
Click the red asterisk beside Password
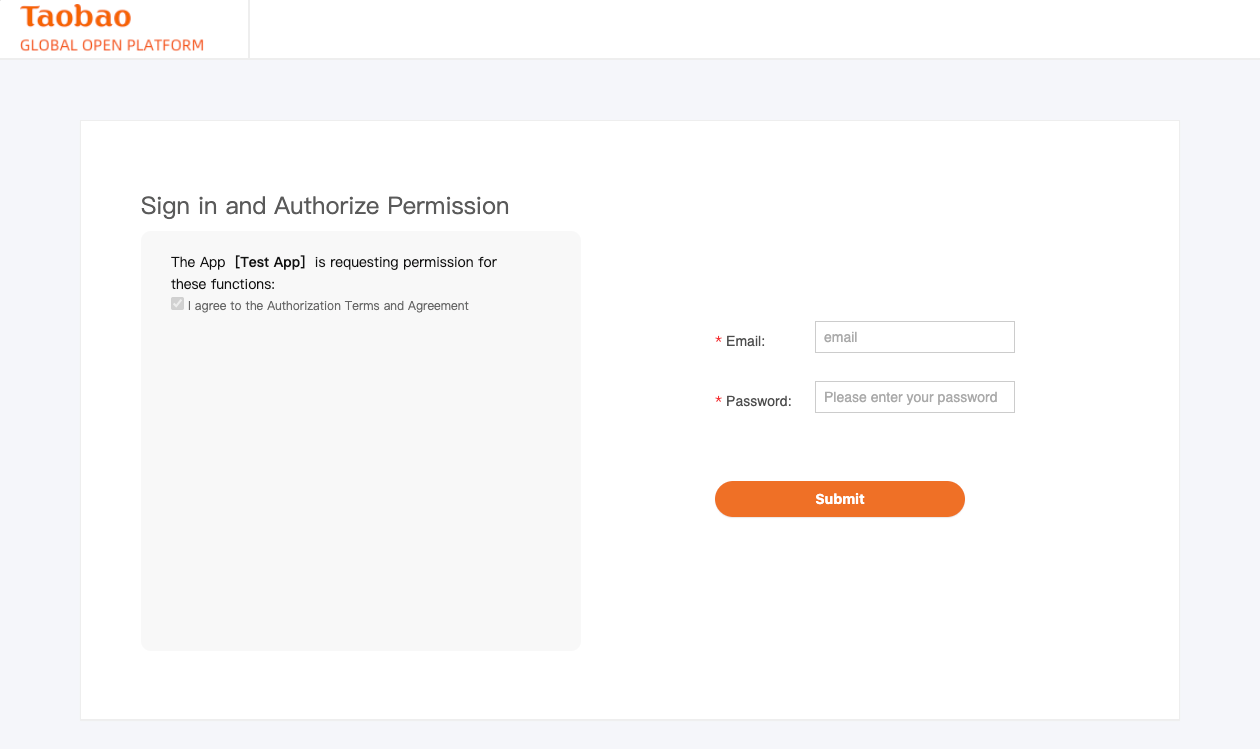(x=718, y=402)
